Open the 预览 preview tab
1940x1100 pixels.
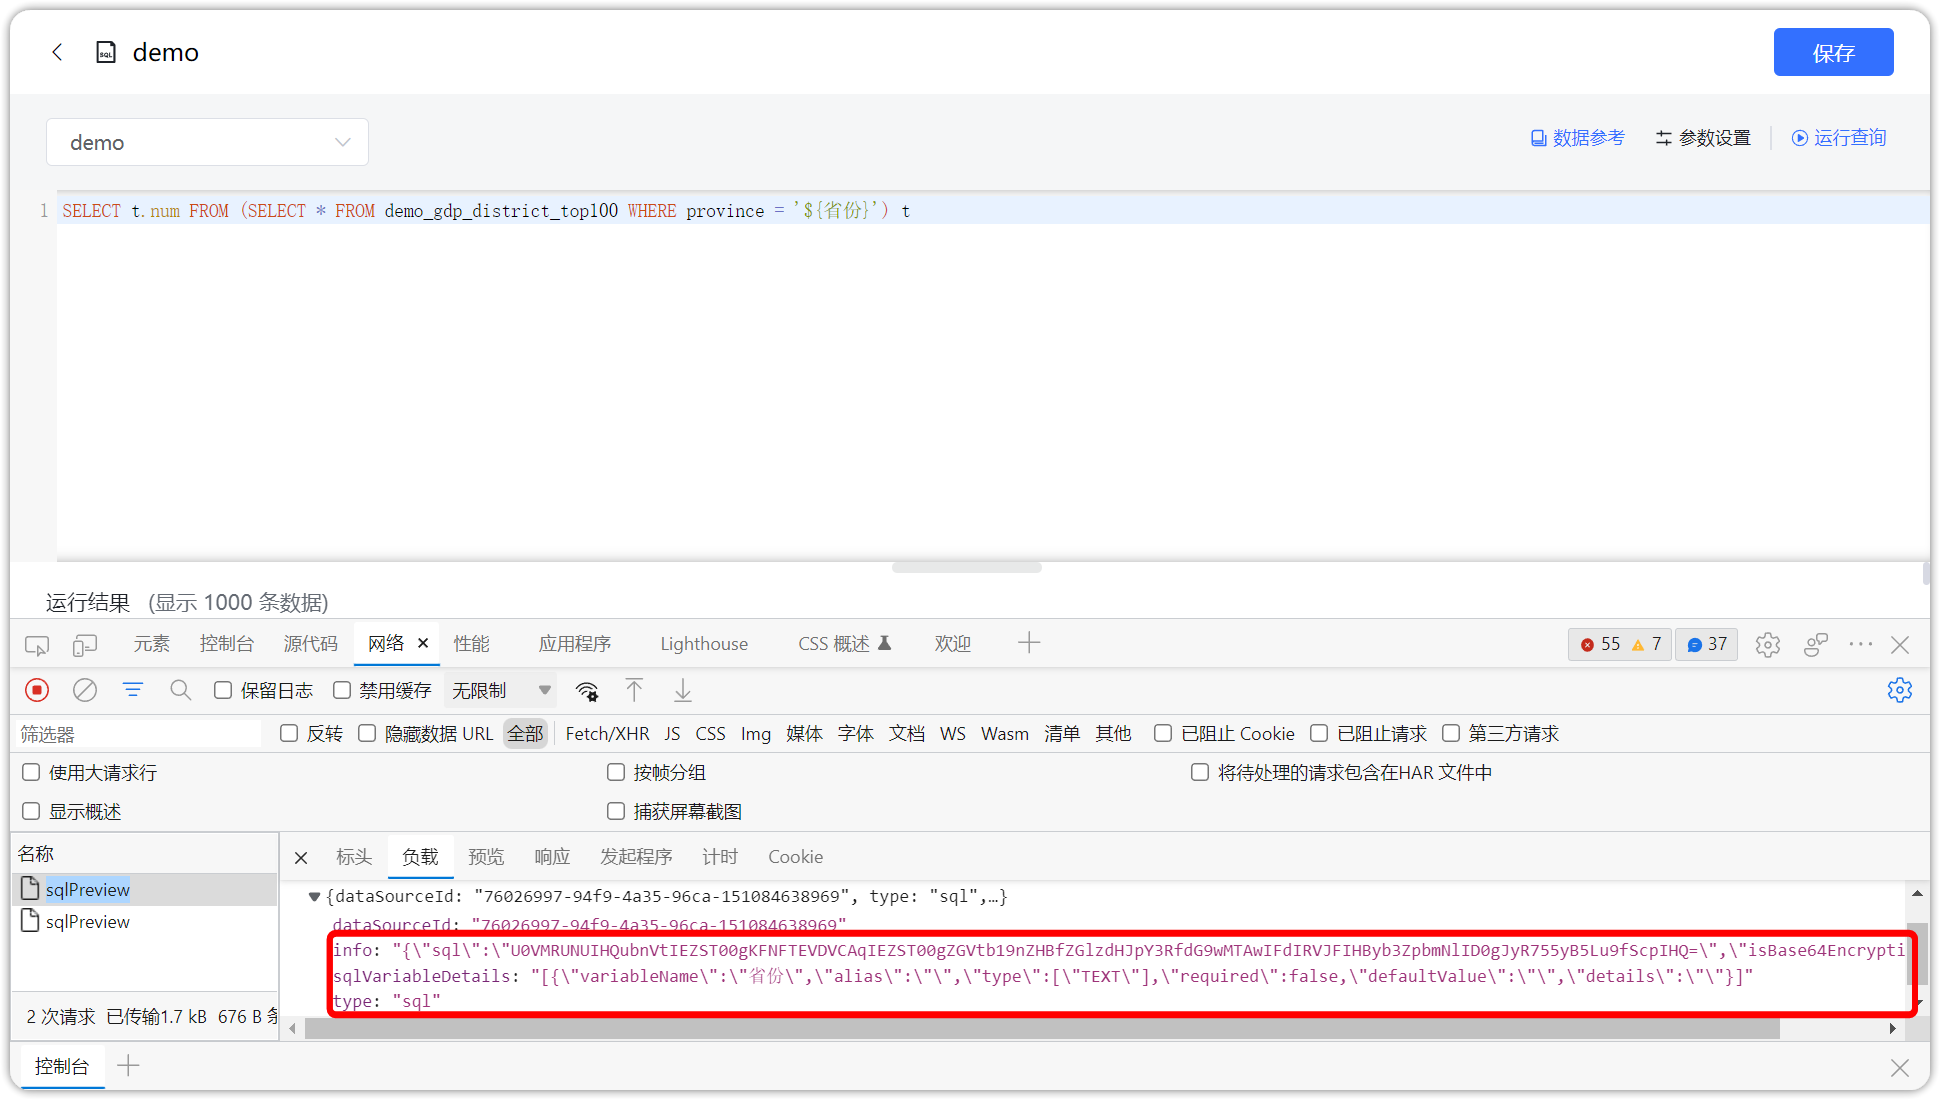tap(486, 857)
